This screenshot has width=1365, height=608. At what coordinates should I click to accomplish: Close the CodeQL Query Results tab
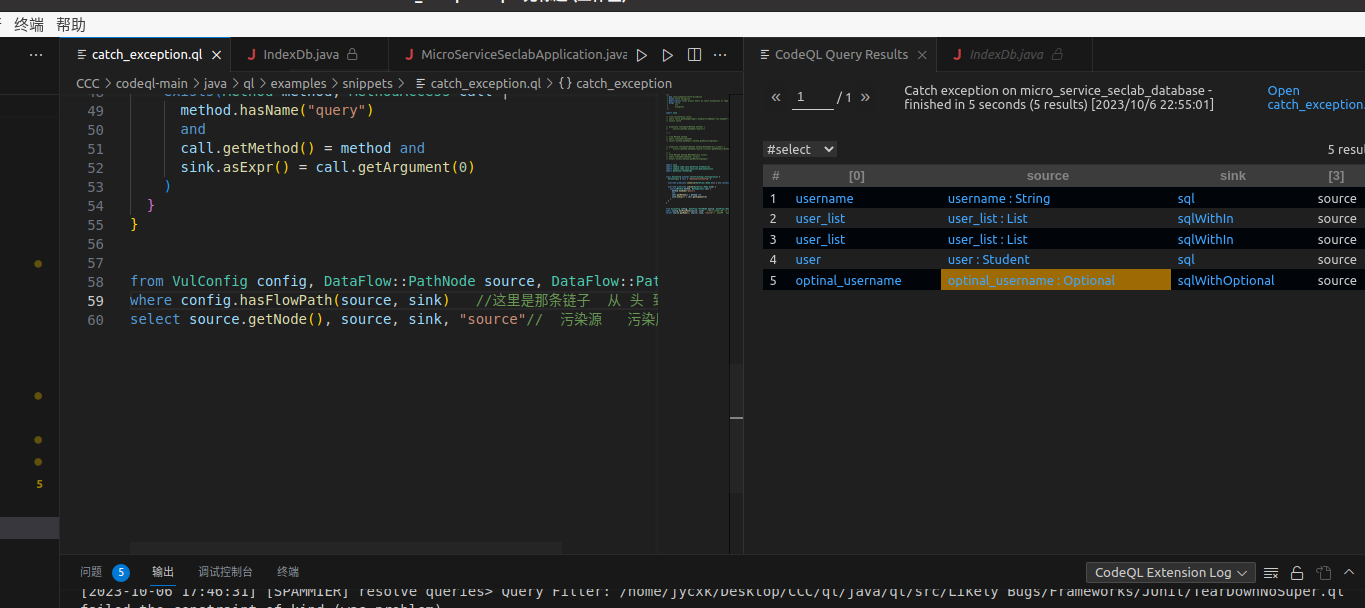[922, 55]
